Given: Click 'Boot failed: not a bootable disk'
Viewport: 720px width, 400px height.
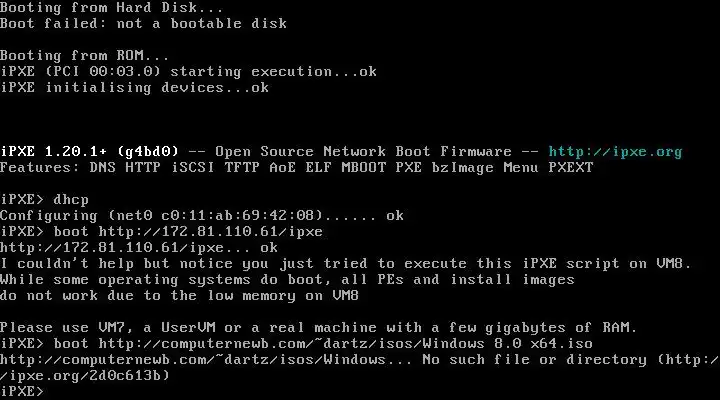Looking at the screenshot, I should pyautogui.click(x=143, y=23).
